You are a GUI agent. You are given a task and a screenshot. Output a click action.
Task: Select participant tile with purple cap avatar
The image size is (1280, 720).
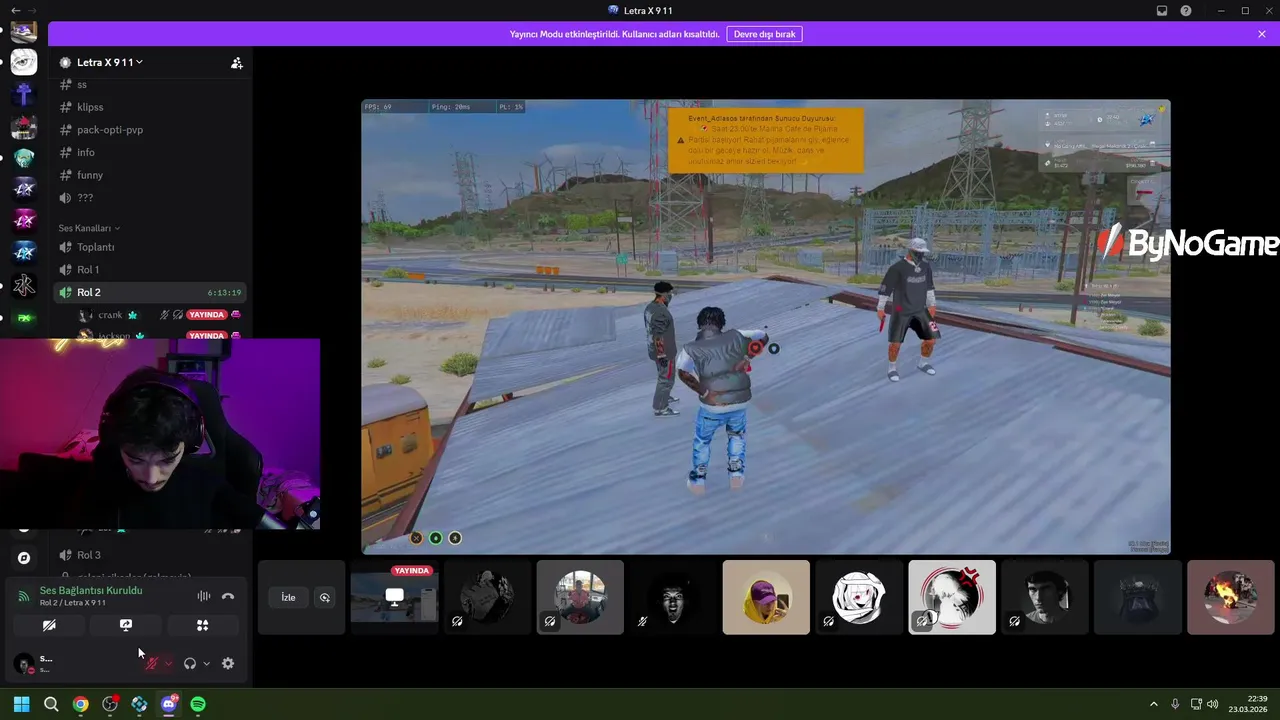click(766, 597)
